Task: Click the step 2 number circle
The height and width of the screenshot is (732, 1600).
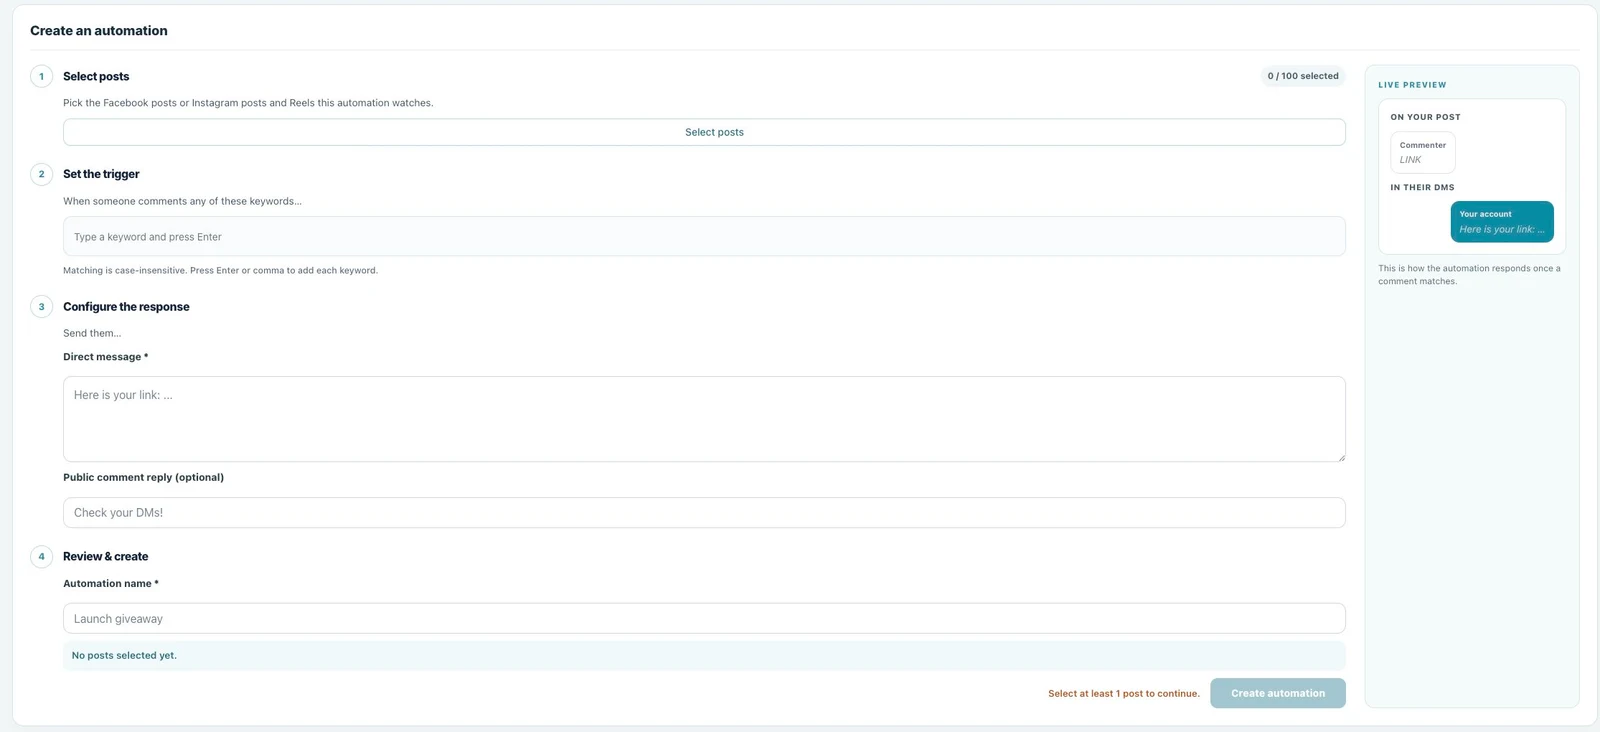Action: pos(41,174)
